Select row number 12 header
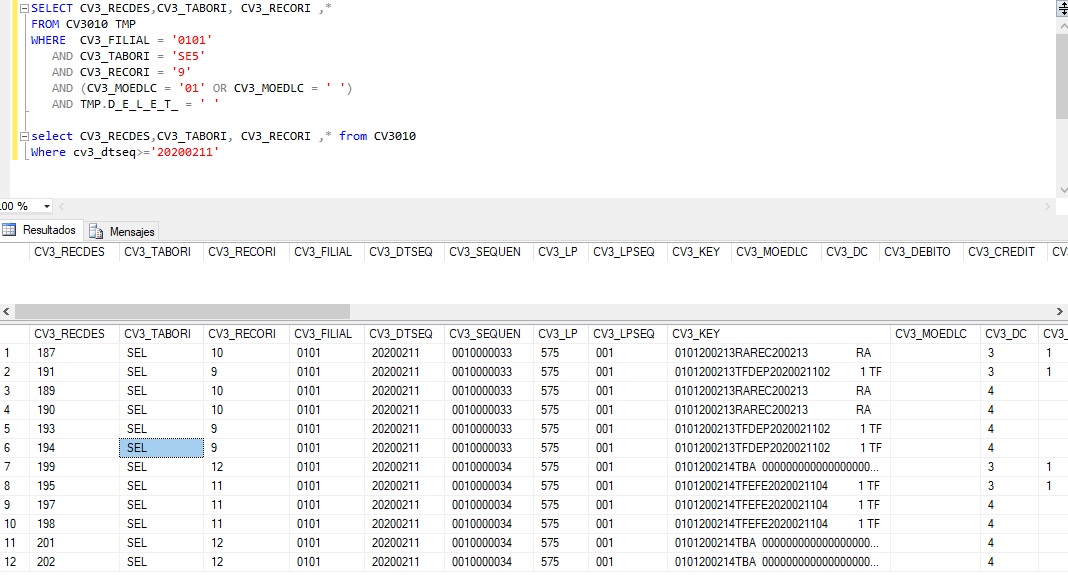The image size is (1068, 575). click(14, 562)
